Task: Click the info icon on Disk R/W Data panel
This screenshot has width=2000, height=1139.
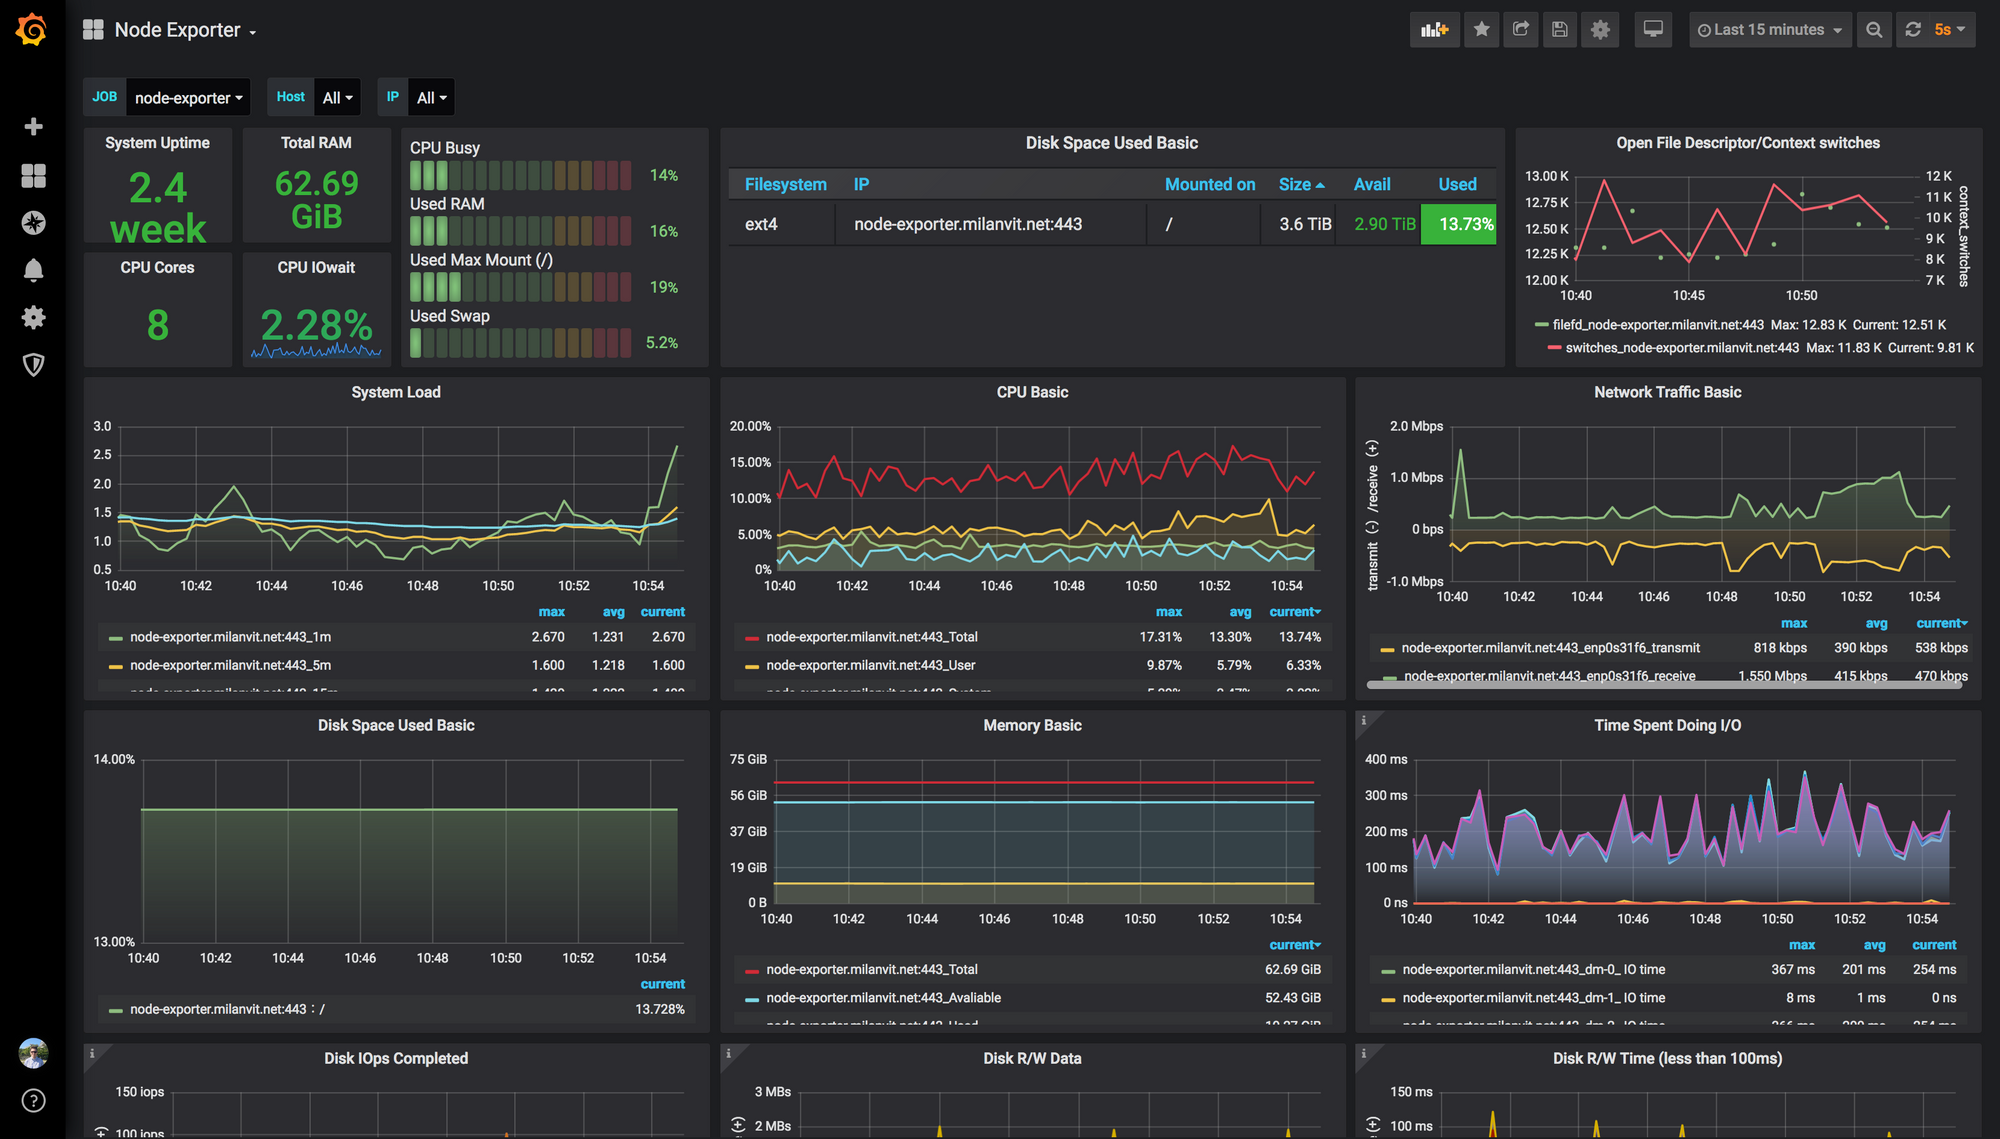Action: pyautogui.click(x=729, y=1053)
